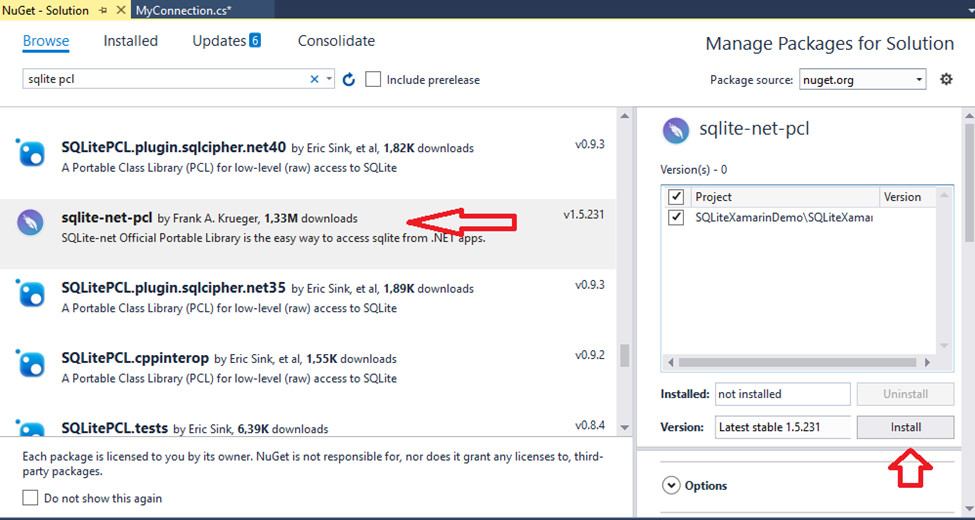
Task: Click the refresh search results icon
Action: click(x=349, y=80)
